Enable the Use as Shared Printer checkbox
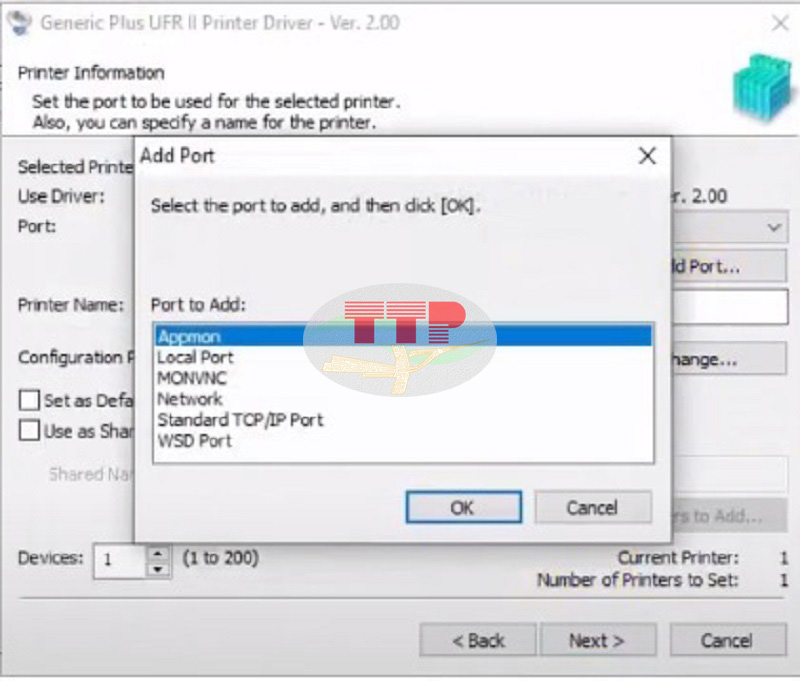 tap(30, 430)
